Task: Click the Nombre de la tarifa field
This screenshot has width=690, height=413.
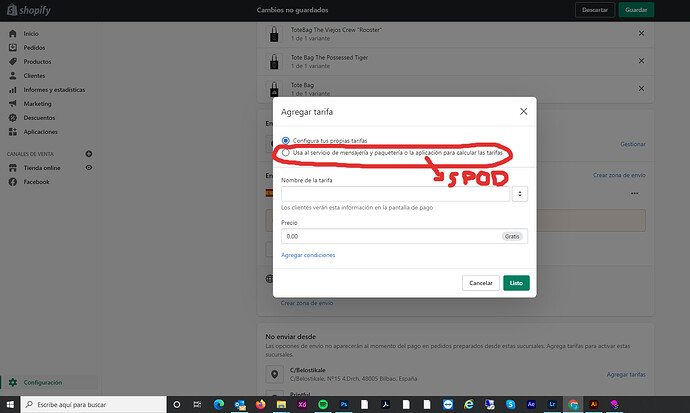Action: pos(395,194)
